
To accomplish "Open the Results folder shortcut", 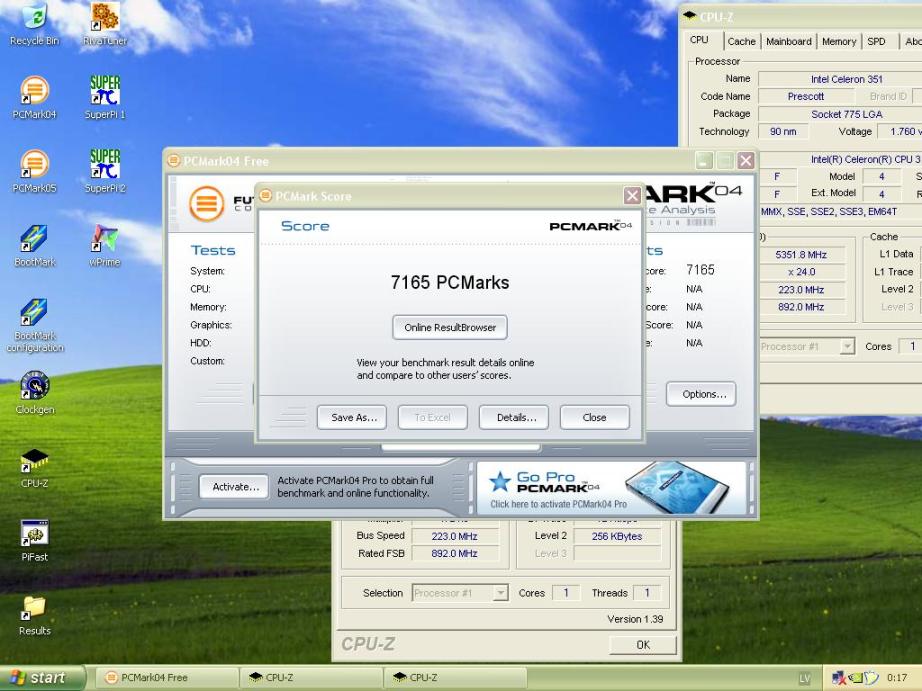I will (35, 615).
